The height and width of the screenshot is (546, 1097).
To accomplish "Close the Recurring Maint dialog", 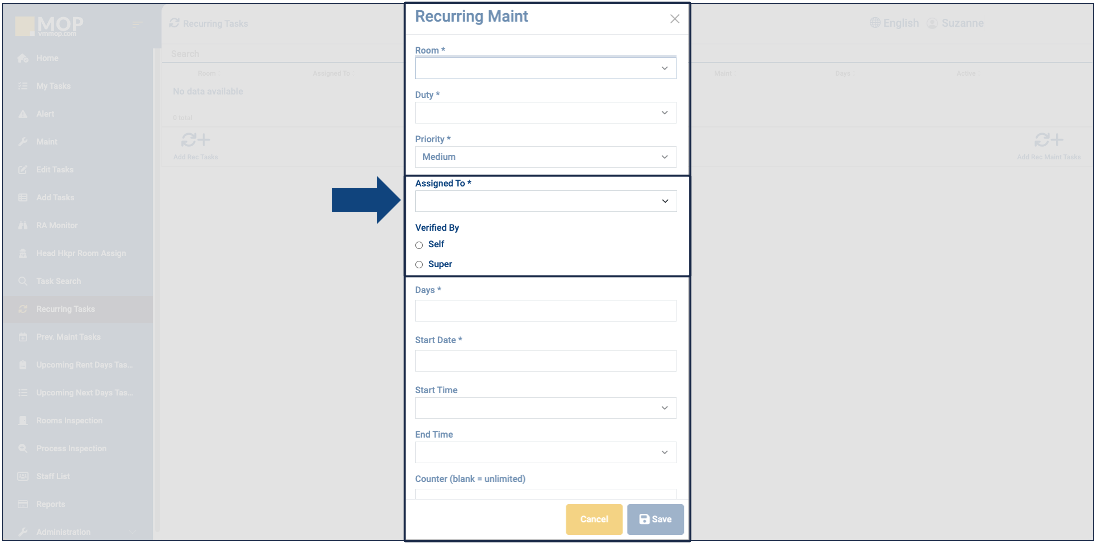I will click(x=675, y=19).
